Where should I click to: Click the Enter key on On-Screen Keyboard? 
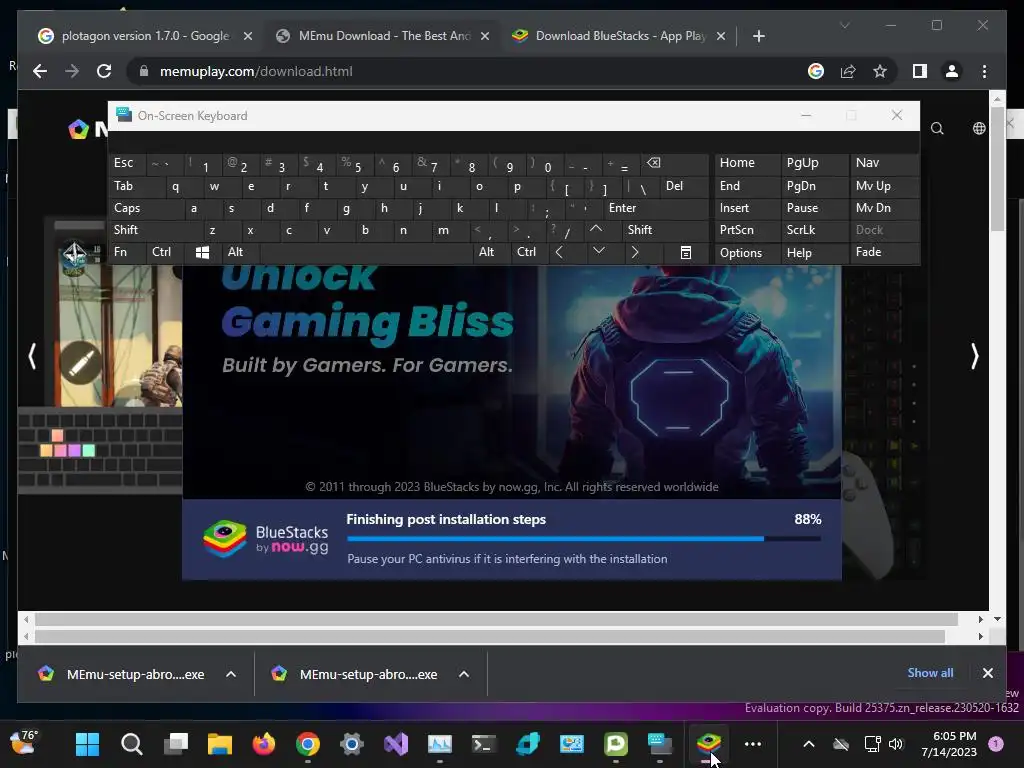pyautogui.click(x=655, y=208)
